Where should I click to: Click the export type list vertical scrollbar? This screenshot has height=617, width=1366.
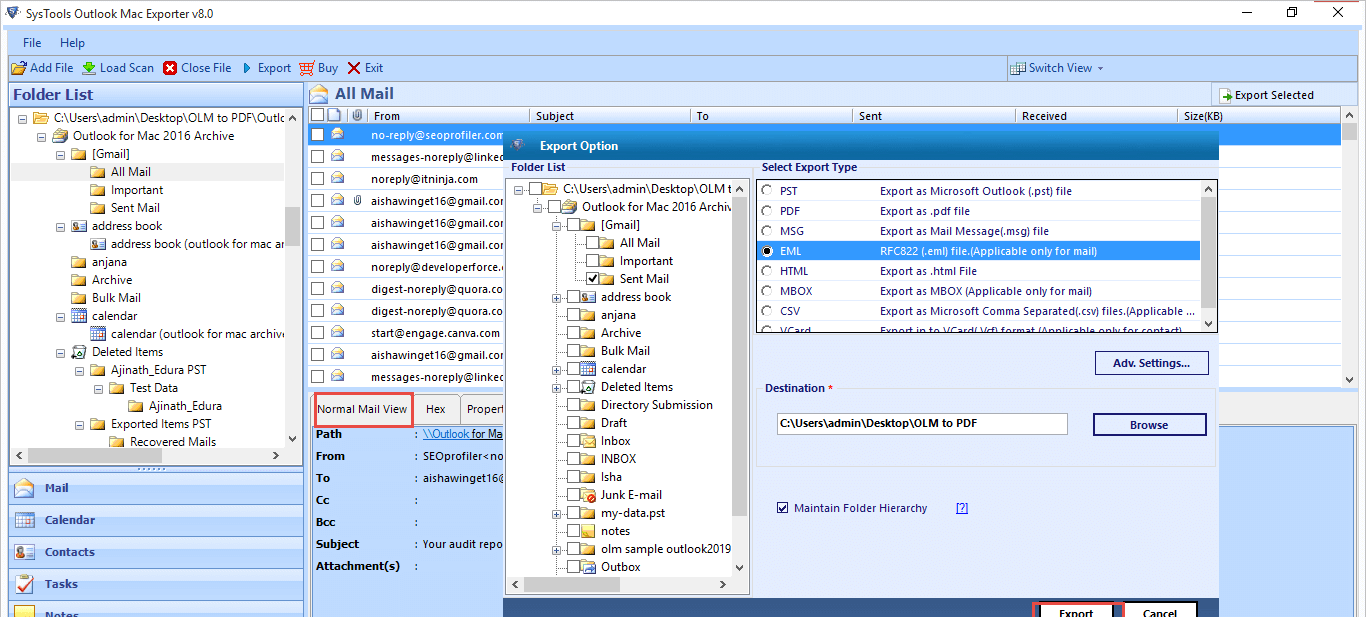tap(1209, 256)
